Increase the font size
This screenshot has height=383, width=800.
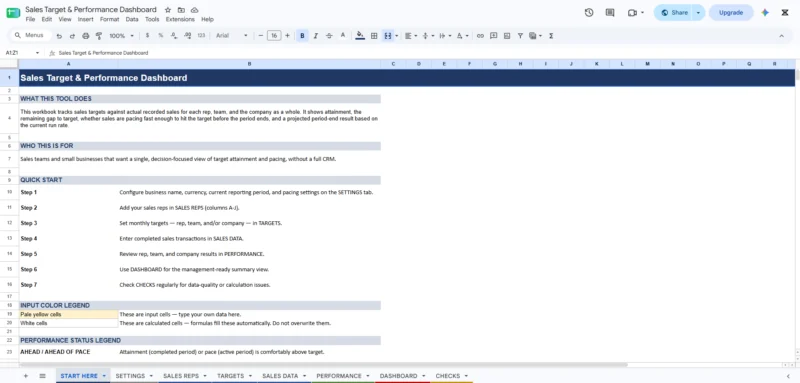pos(287,36)
